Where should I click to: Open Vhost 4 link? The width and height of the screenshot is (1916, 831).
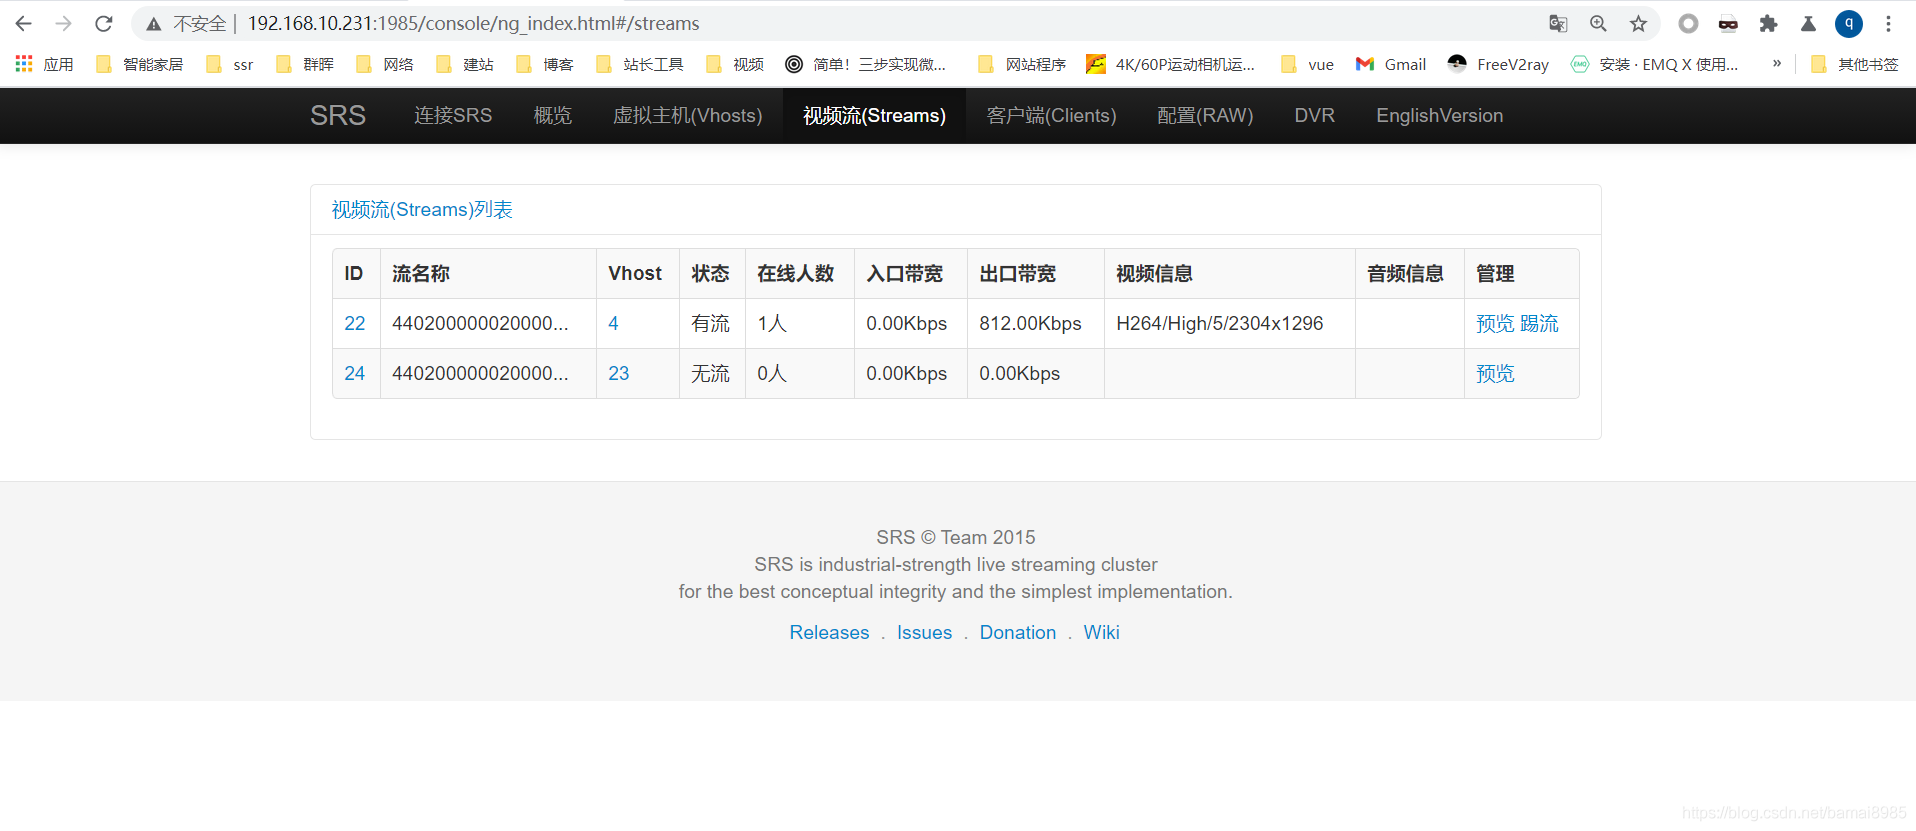613,323
